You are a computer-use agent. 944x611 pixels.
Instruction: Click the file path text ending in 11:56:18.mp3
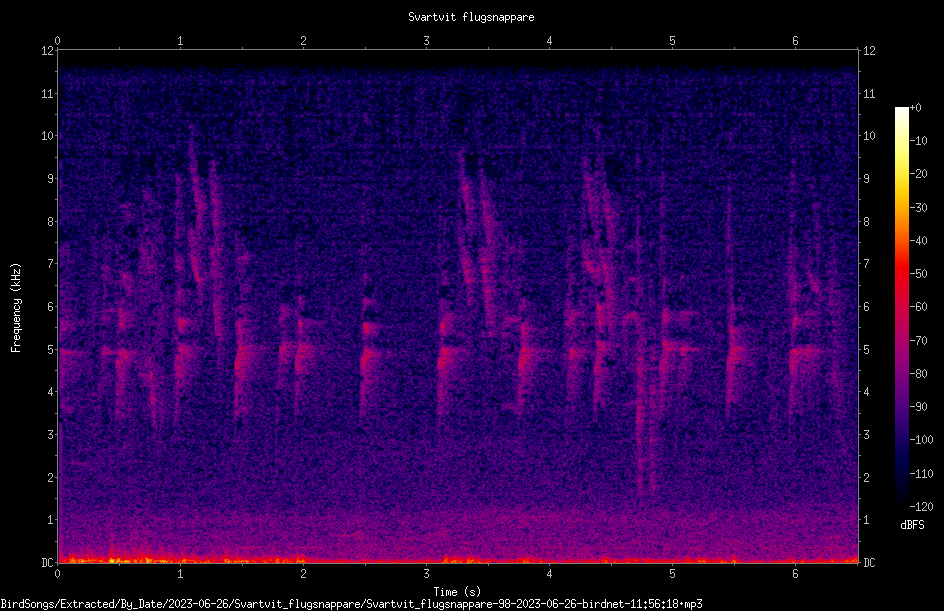[x=352, y=604]
